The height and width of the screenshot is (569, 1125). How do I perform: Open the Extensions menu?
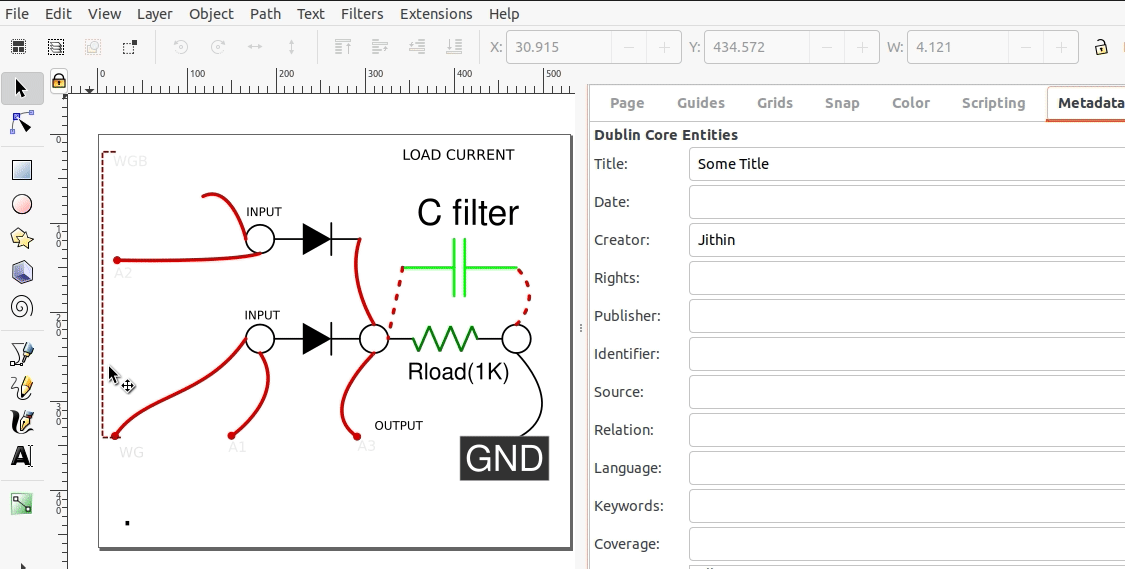point(436,14)
